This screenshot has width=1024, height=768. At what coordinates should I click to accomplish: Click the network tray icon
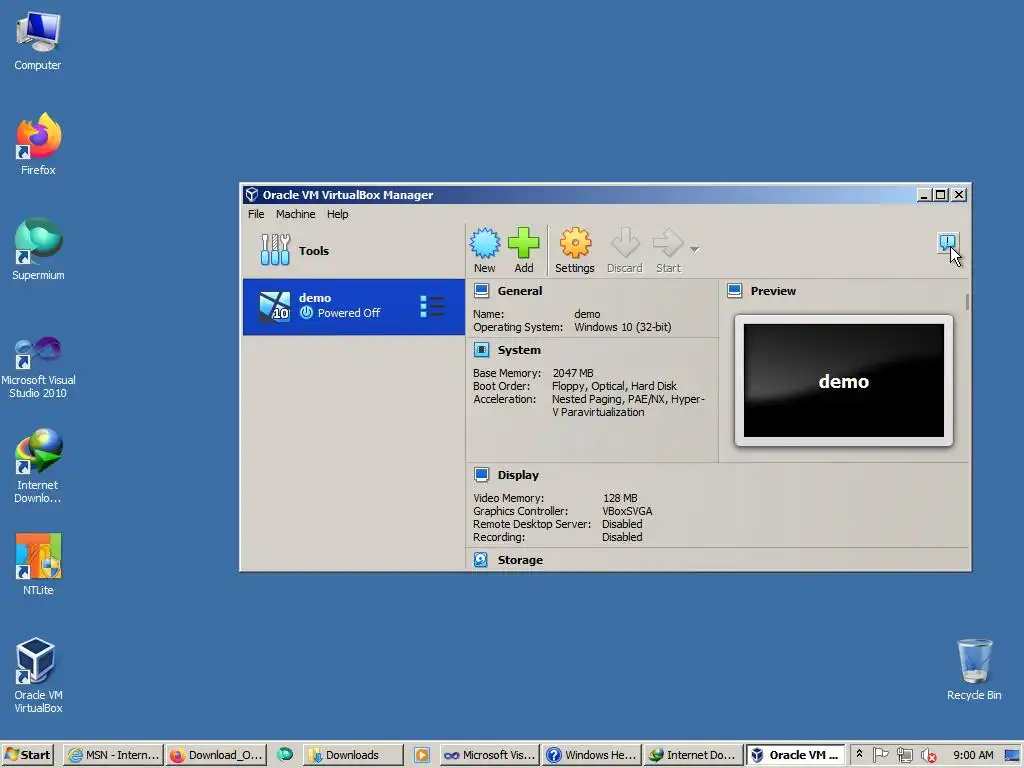pyautogui.click(x=904, y=755)
